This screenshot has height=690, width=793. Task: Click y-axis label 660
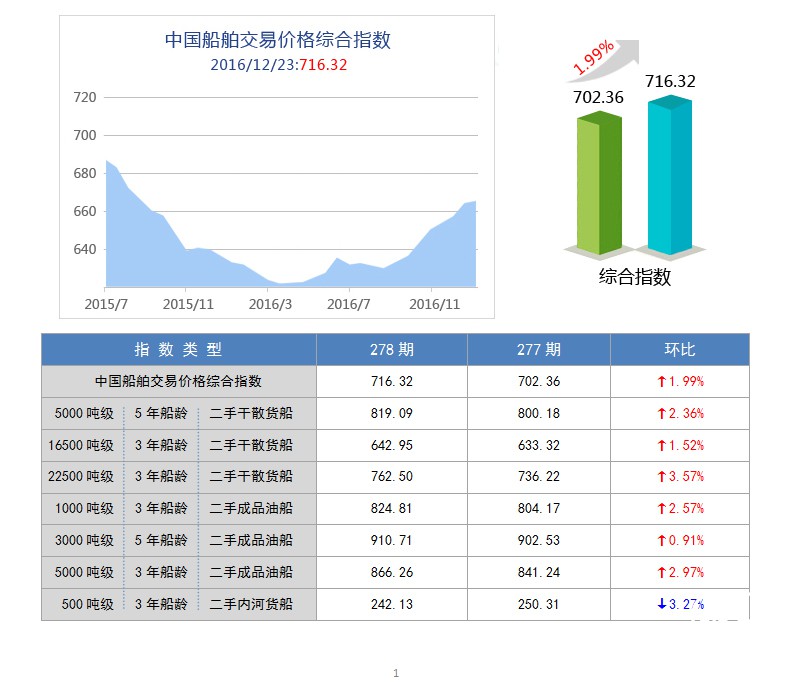[84, 211]
